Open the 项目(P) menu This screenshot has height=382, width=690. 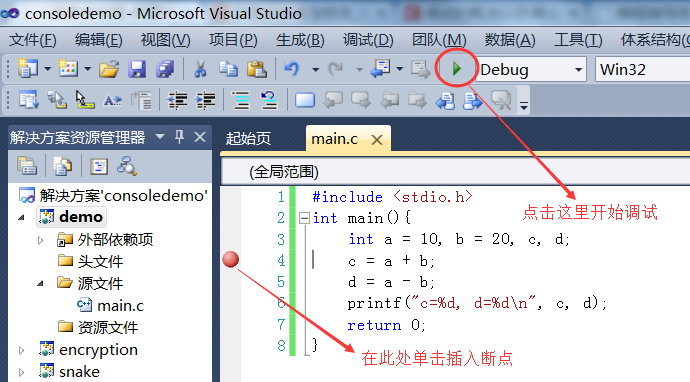(233, 40)
